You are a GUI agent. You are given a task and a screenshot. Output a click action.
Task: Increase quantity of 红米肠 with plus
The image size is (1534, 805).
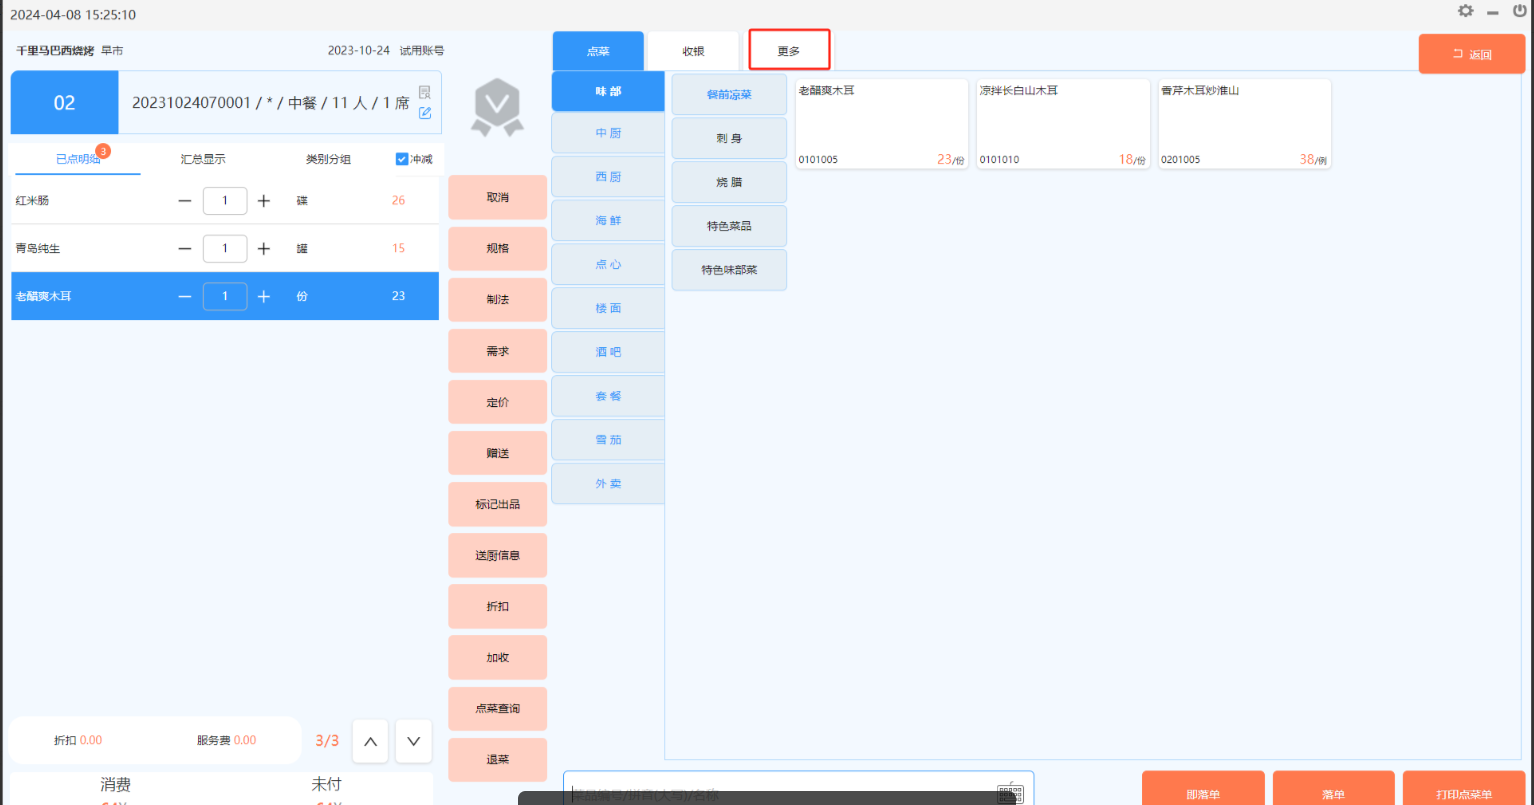tap(264, 201)
